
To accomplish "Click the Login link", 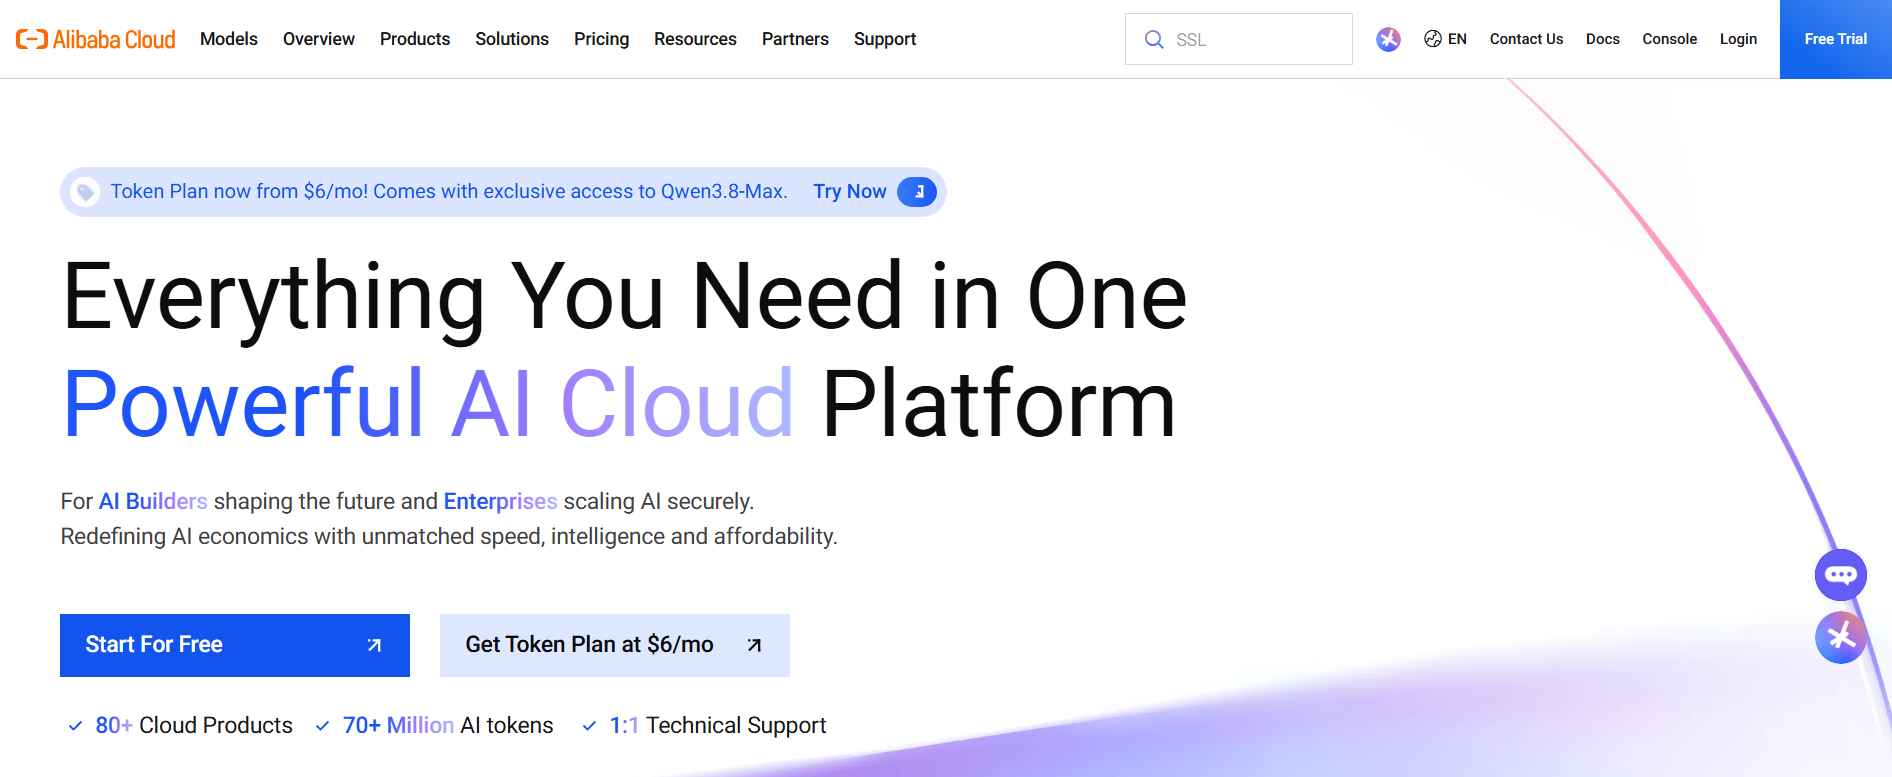I will pos(1738,39).
